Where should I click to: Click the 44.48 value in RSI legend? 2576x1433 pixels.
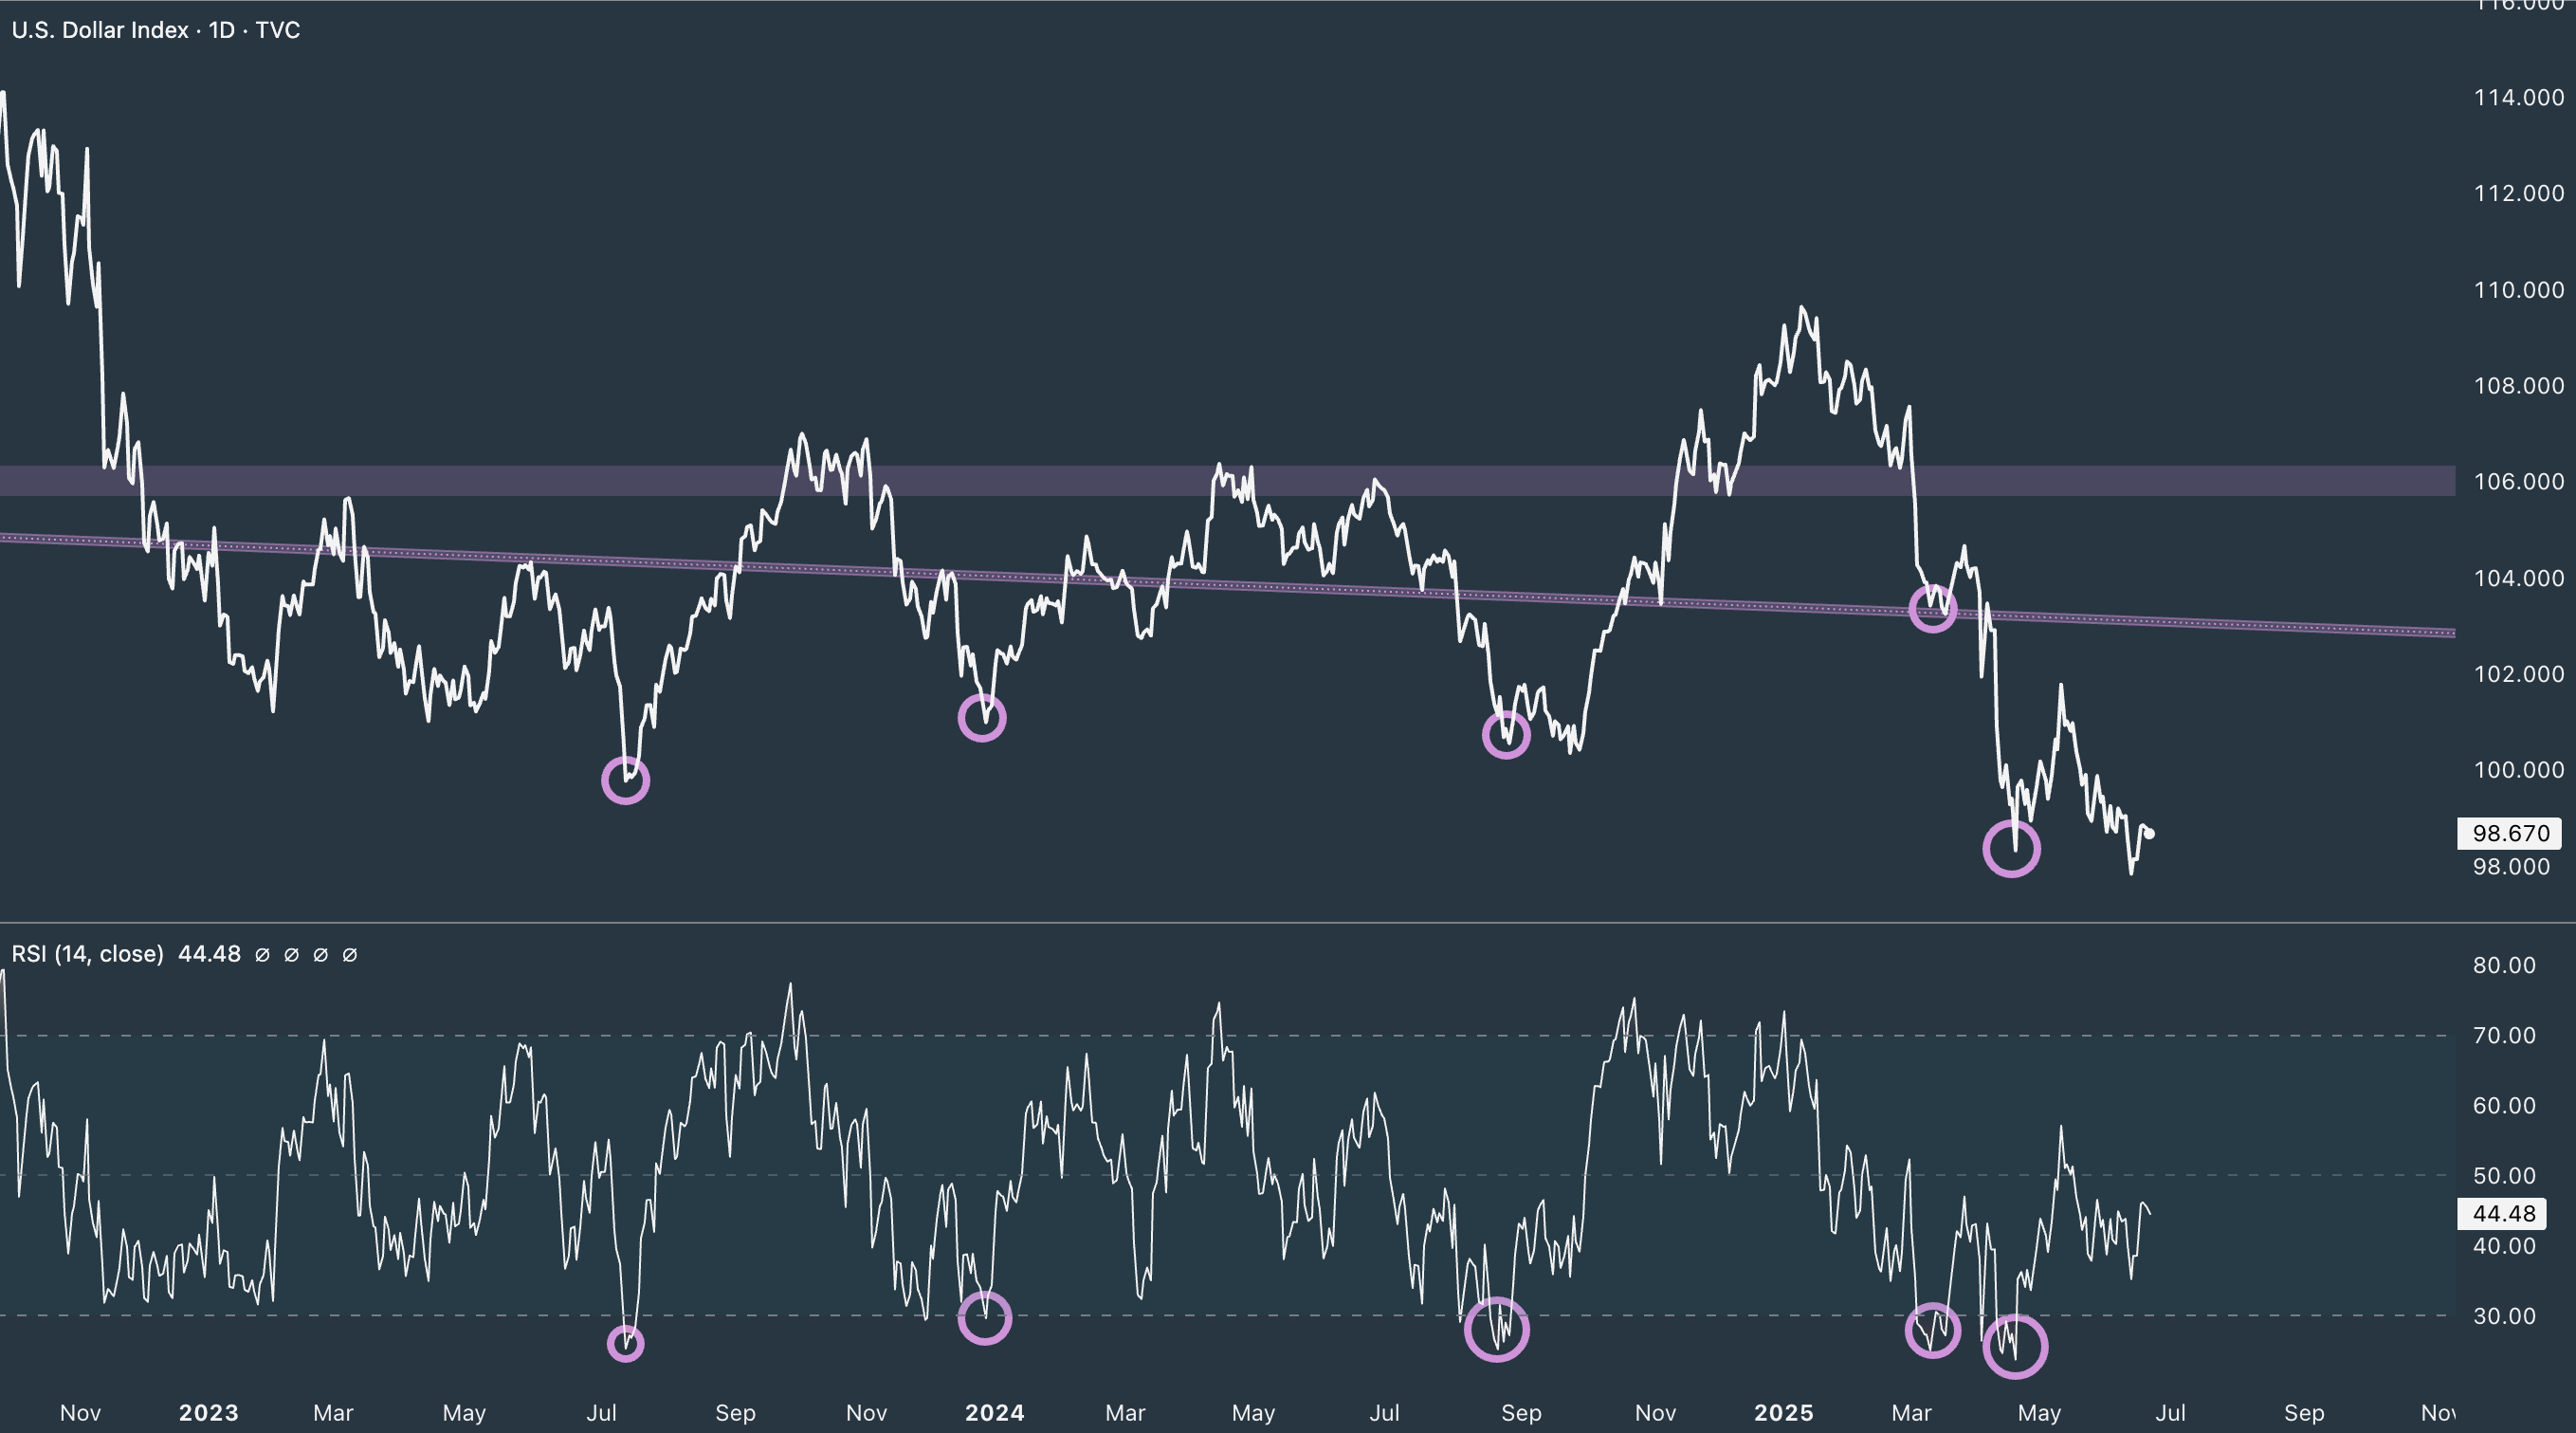click(209, 954)
